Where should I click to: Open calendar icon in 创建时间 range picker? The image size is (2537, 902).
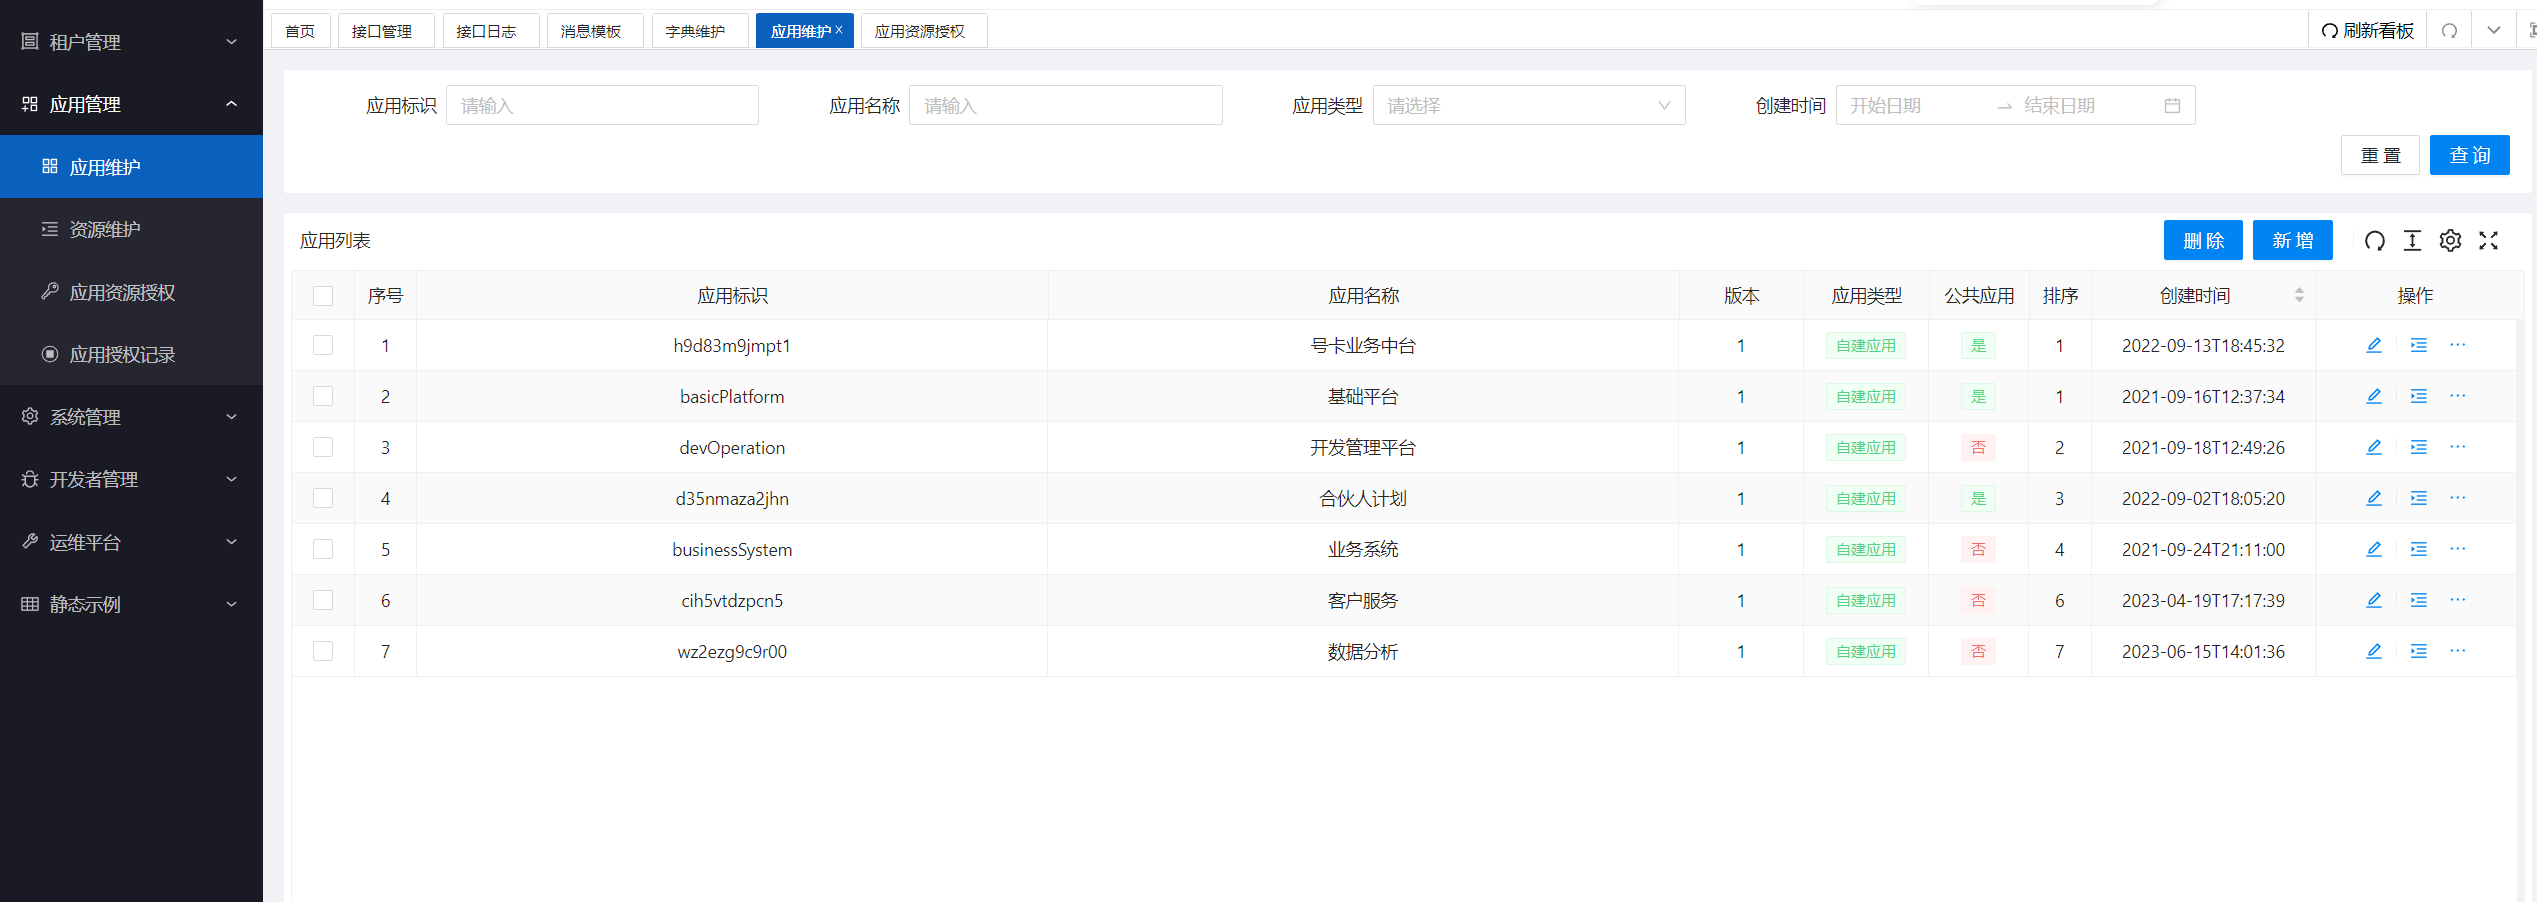coord(2172,106)
